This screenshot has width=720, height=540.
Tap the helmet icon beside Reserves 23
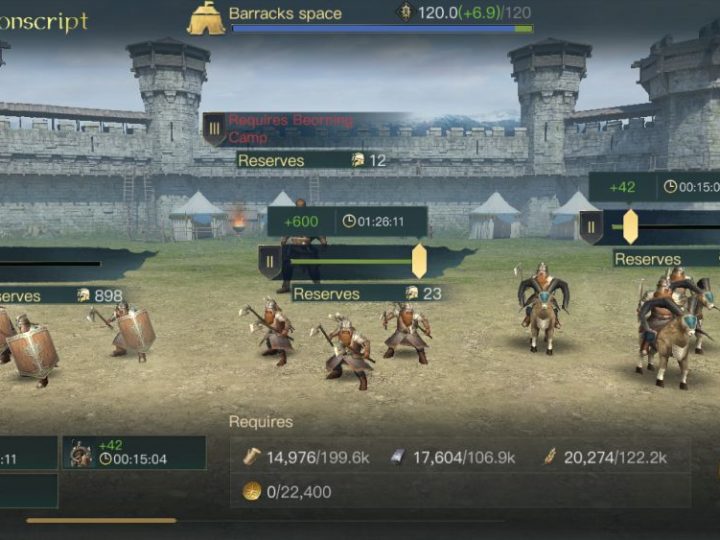[x=412, y=293]
